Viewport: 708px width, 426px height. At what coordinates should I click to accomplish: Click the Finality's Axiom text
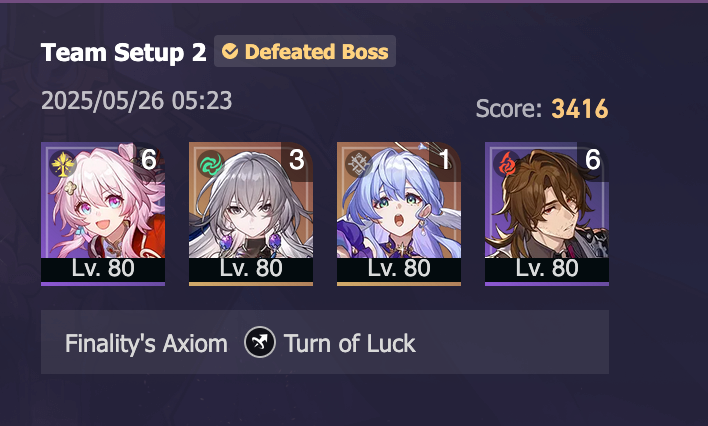[x=146, y=344]
